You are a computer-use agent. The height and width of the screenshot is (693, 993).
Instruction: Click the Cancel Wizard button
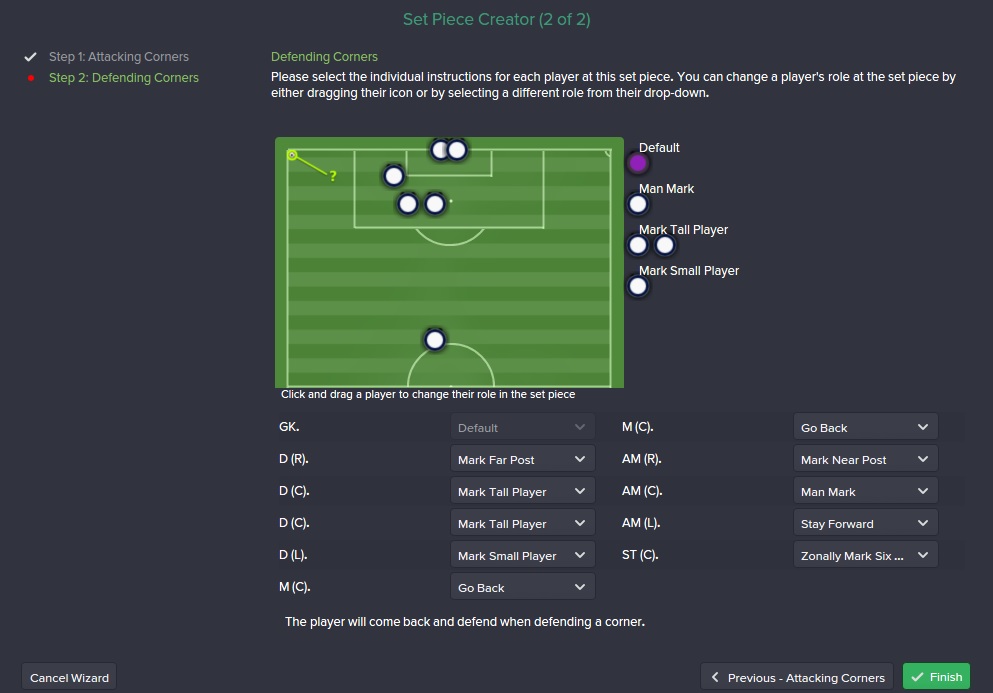(x=69, y=677)
